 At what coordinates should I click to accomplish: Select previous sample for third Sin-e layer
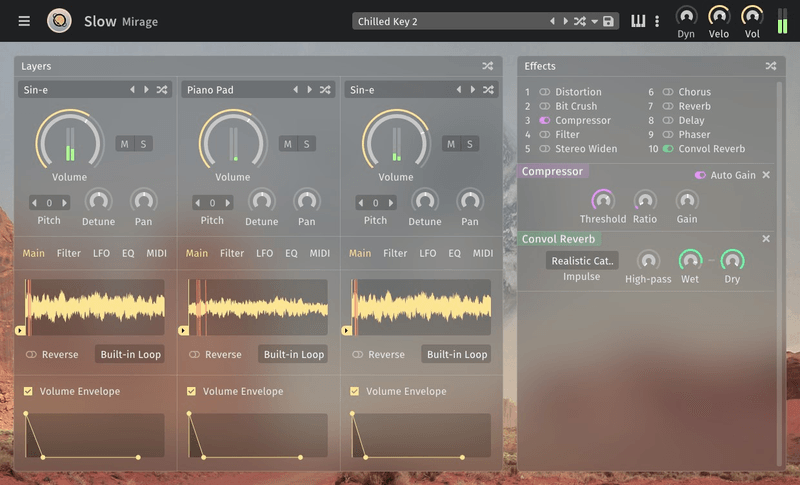click(x=459, y=89)
